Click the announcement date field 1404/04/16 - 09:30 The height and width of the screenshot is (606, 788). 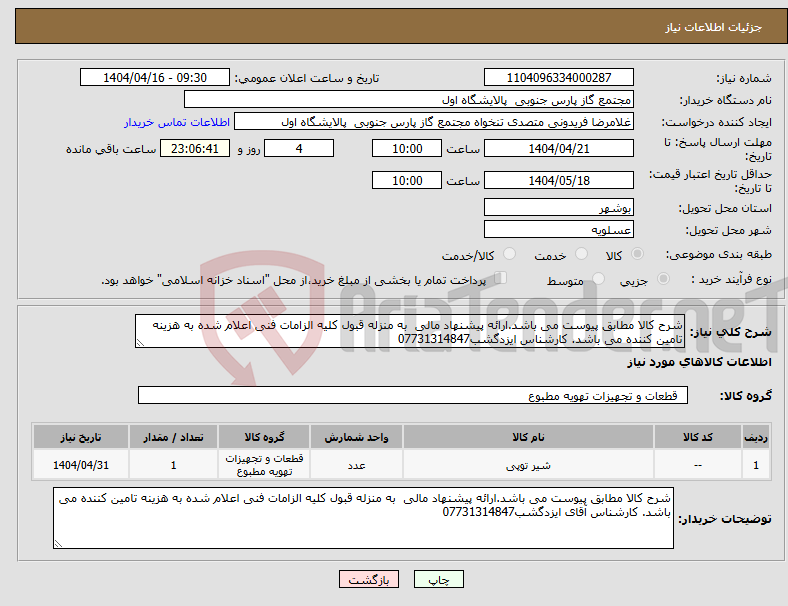tap(155, 78)
